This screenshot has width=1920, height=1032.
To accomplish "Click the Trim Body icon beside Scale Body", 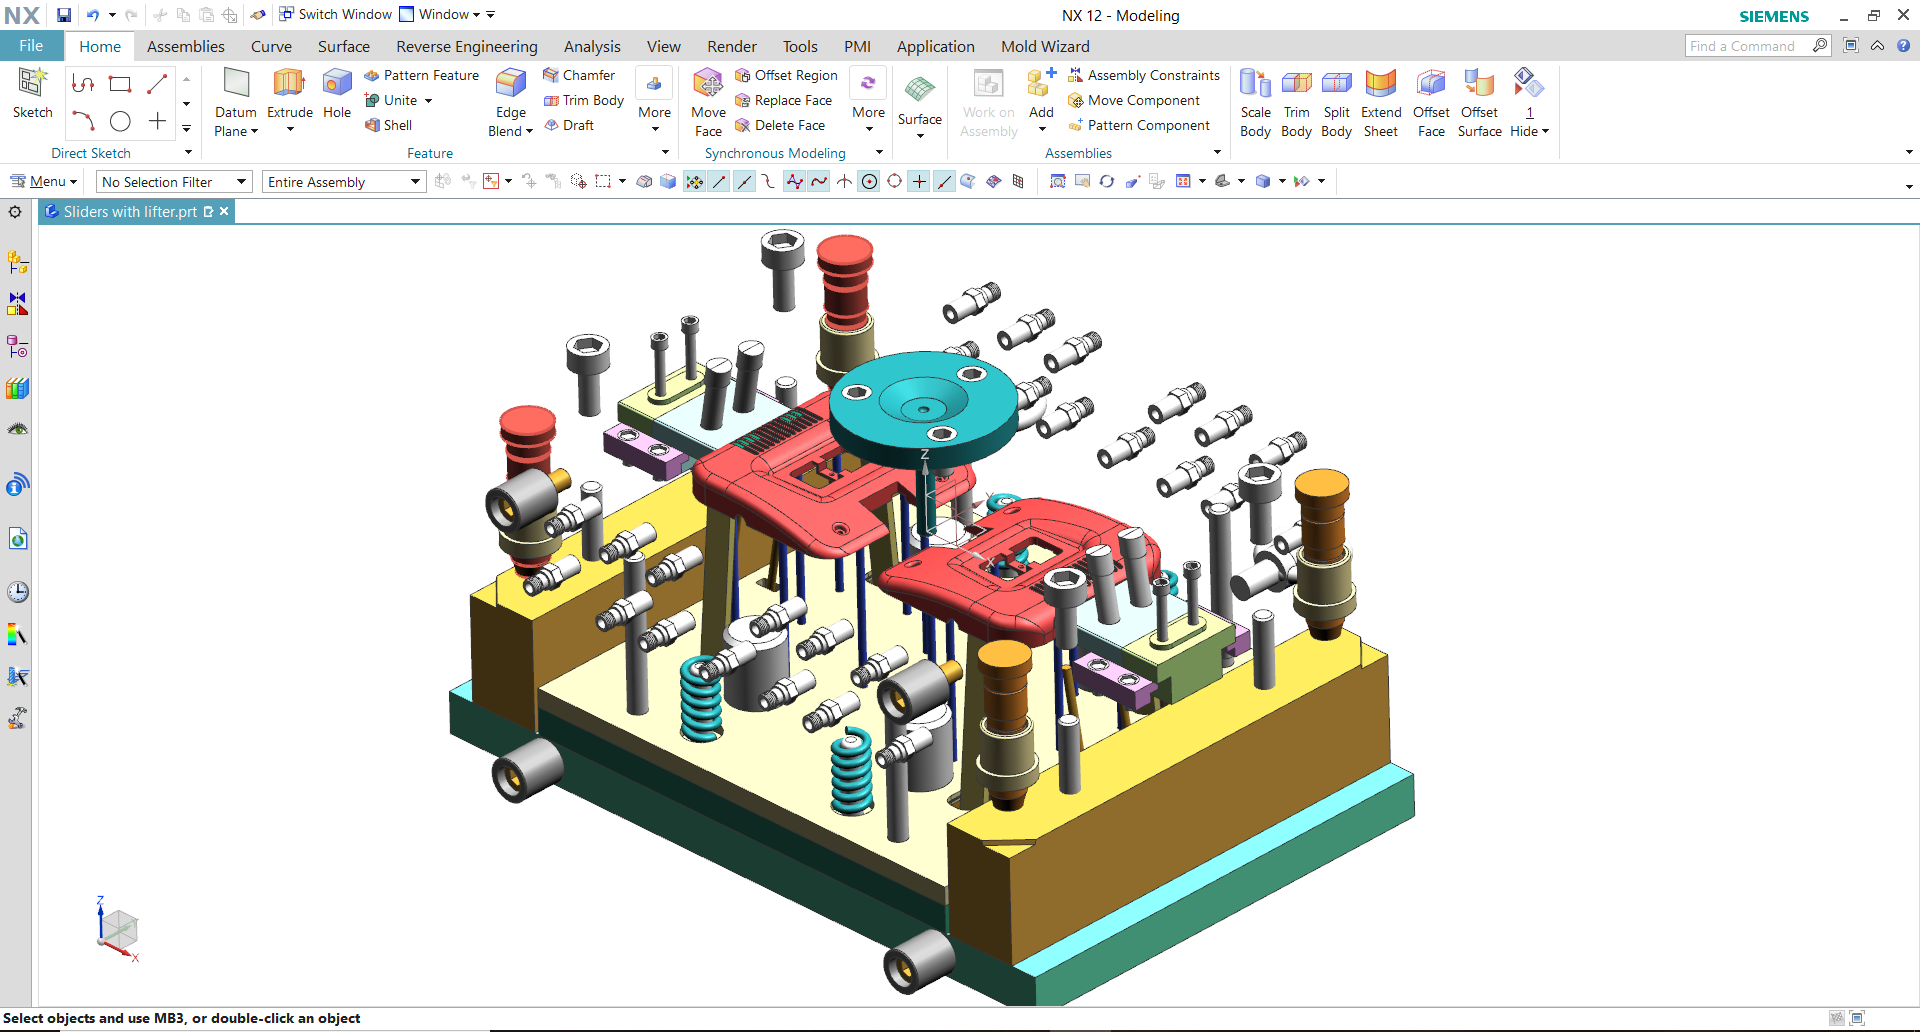I will pyautogui.click(x=1296, y=84).
